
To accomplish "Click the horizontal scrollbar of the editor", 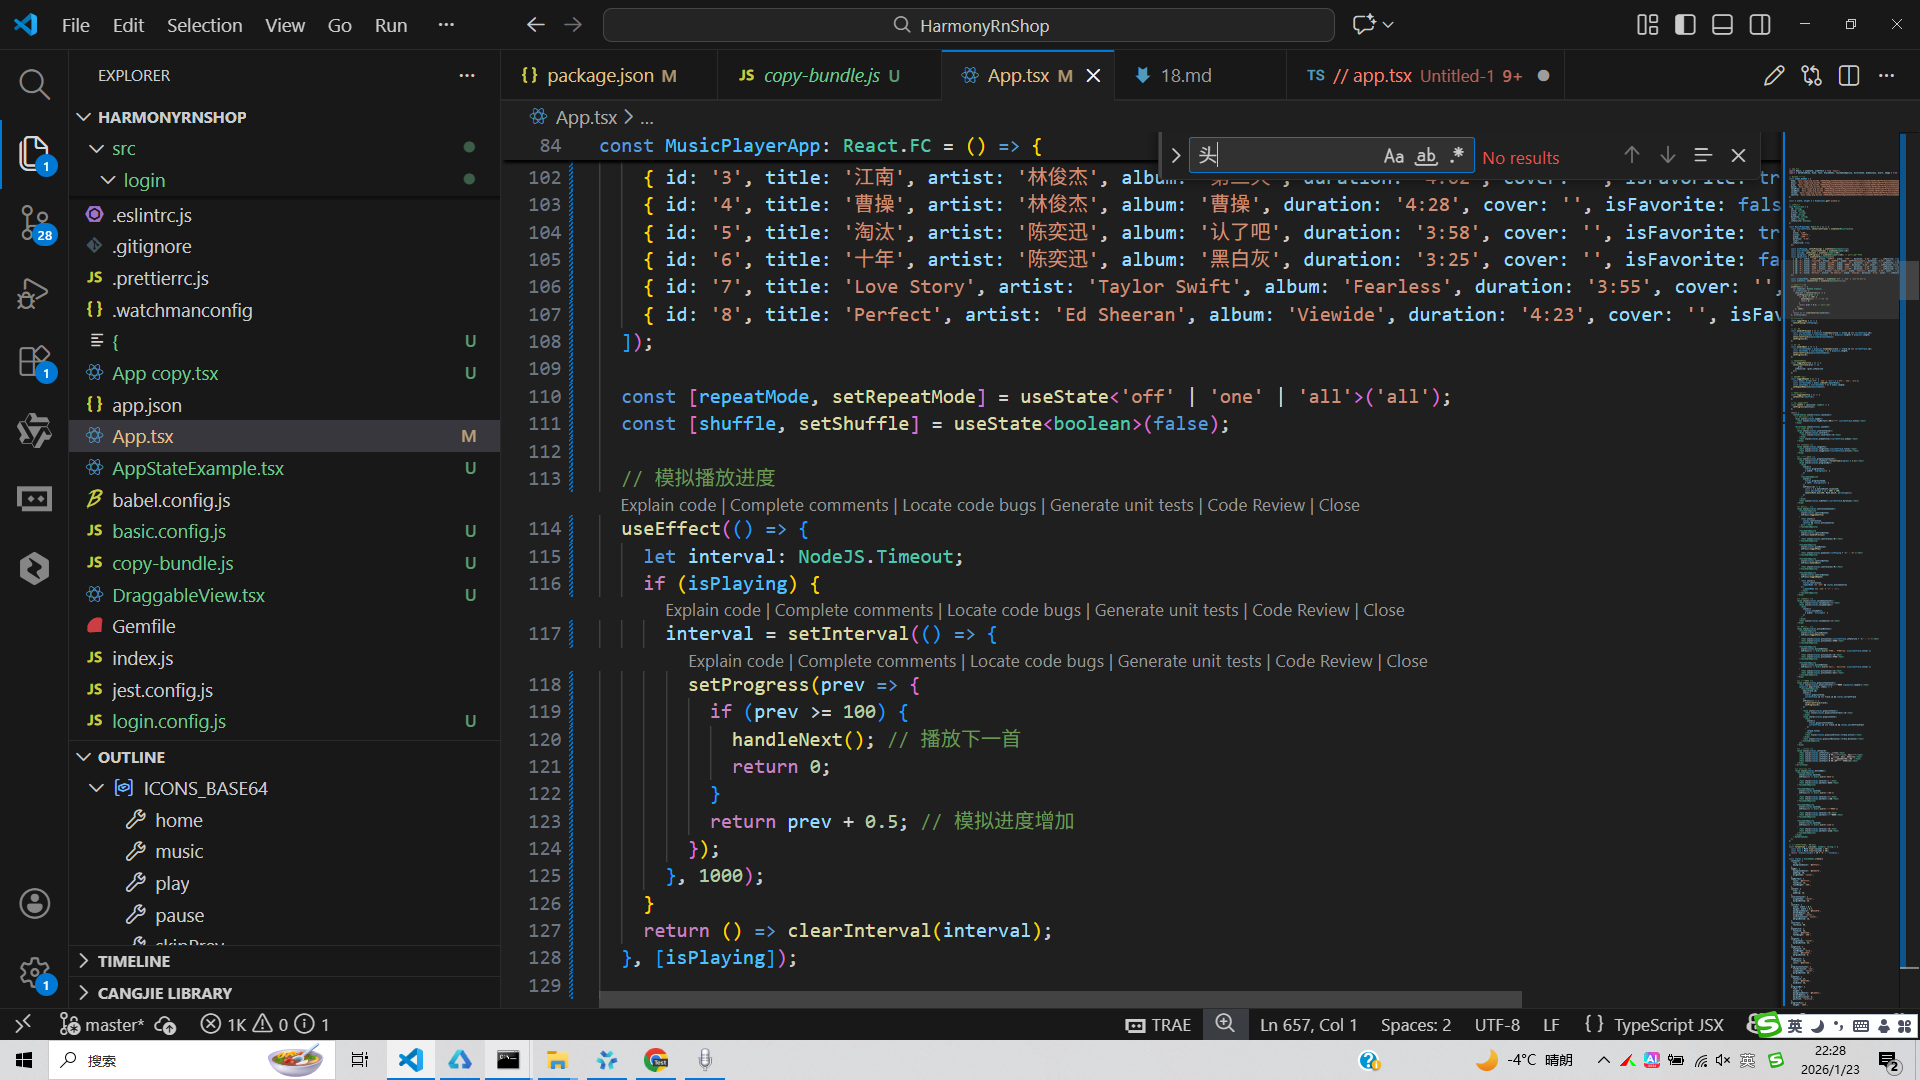I will click(x=1060, y=999).
